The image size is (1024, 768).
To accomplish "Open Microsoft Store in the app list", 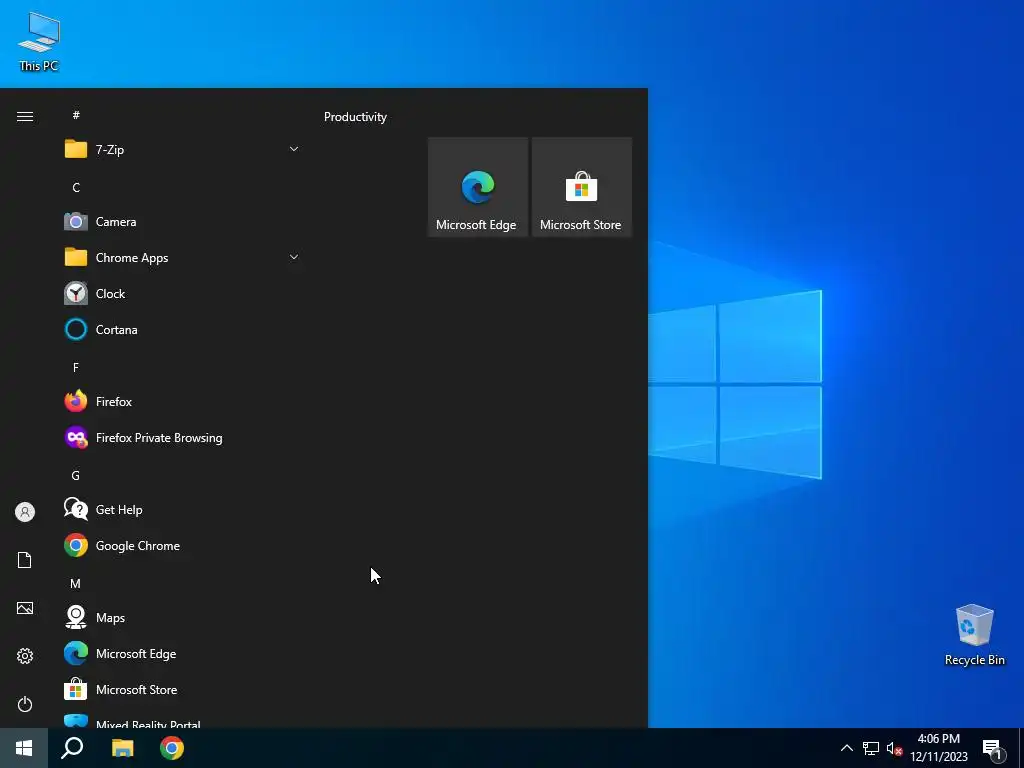I will click(x=182, y=690).
